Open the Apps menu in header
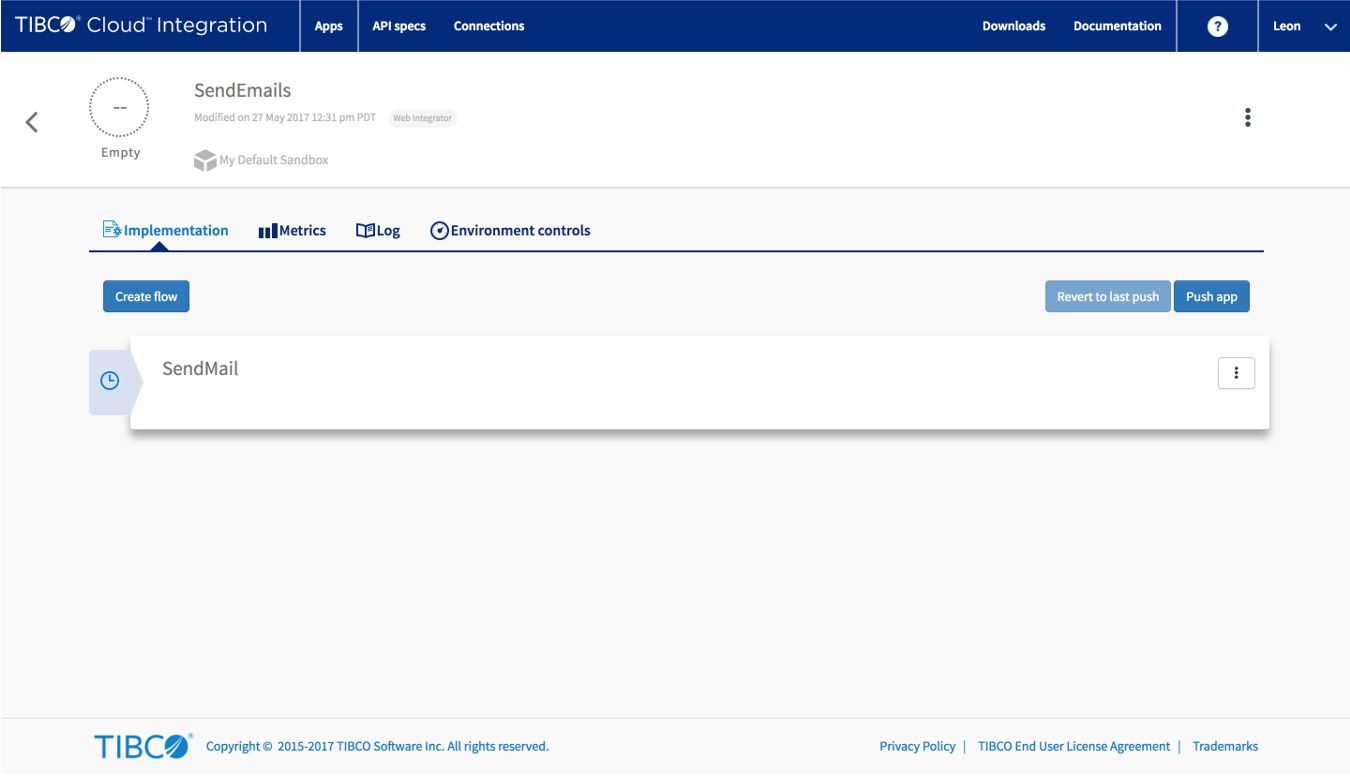 coord(329,27)
